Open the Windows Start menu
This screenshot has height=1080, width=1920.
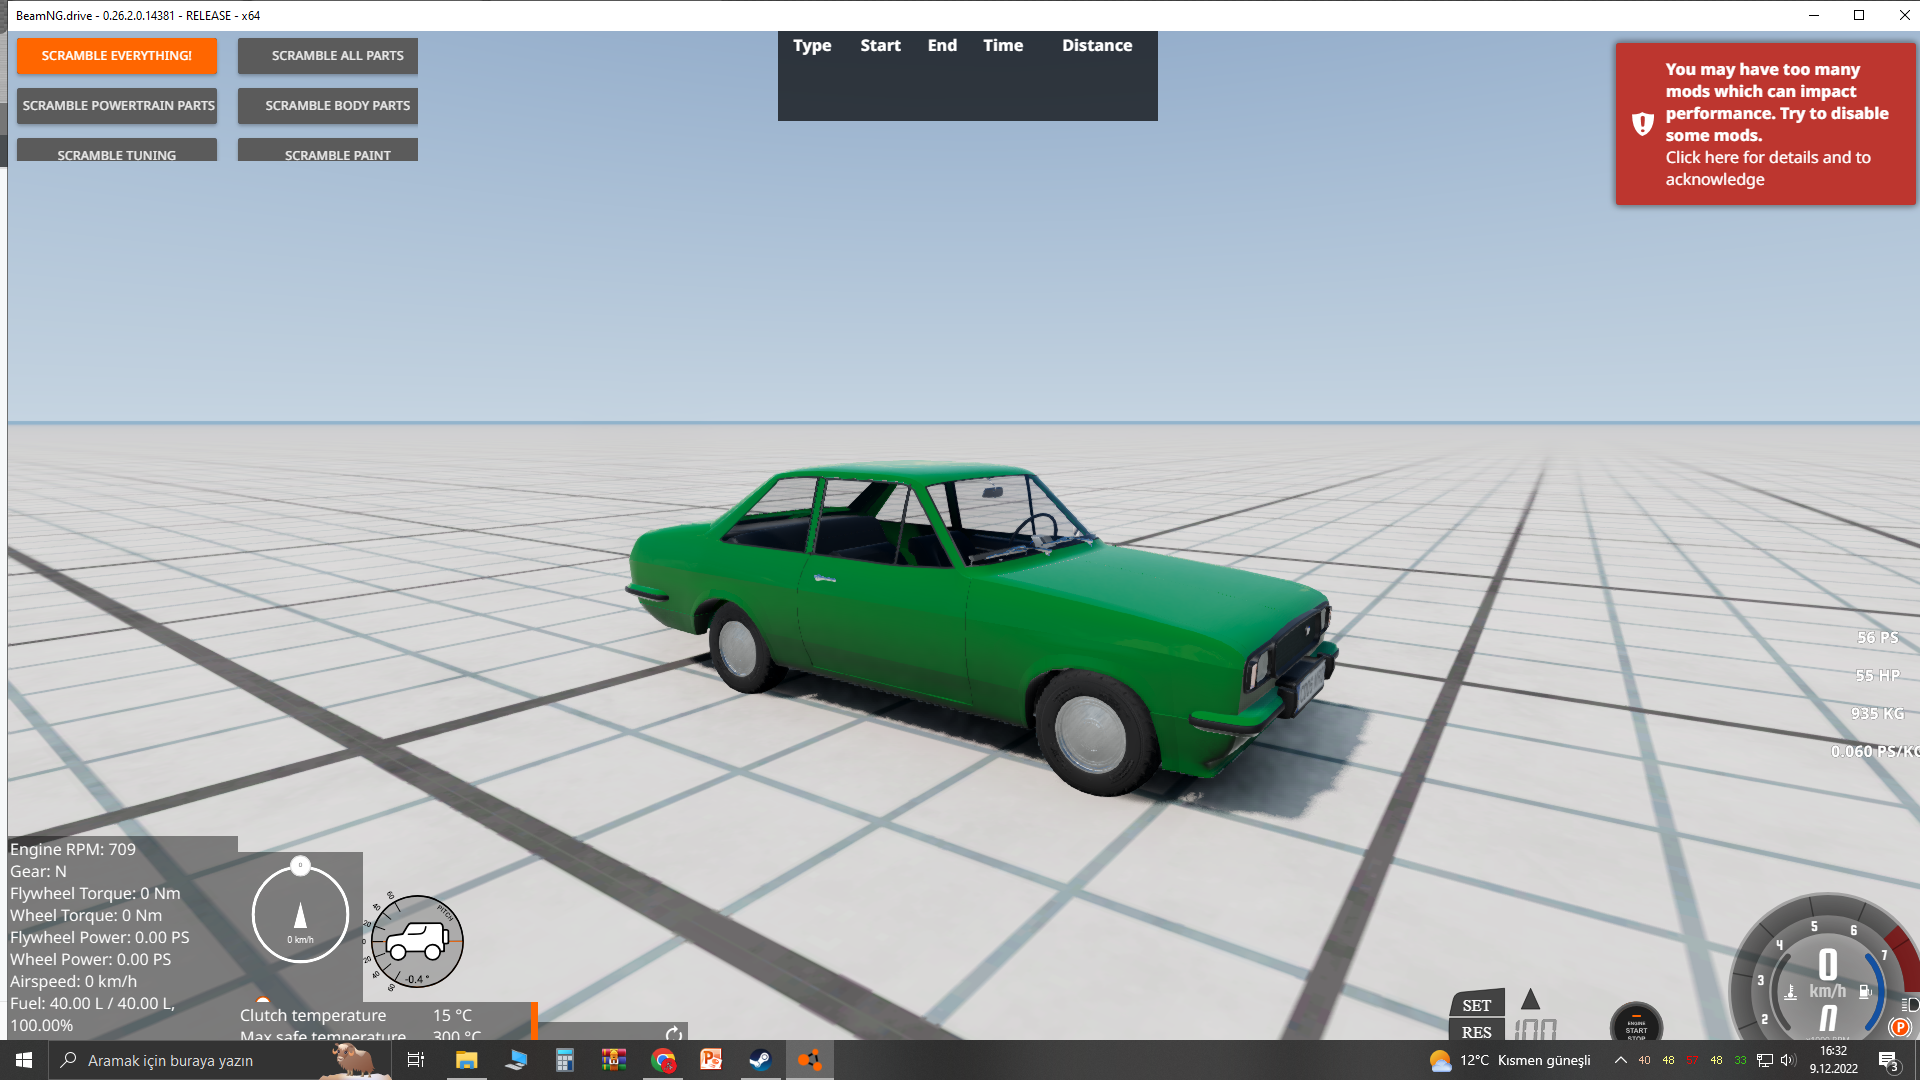coord(24,1060)
